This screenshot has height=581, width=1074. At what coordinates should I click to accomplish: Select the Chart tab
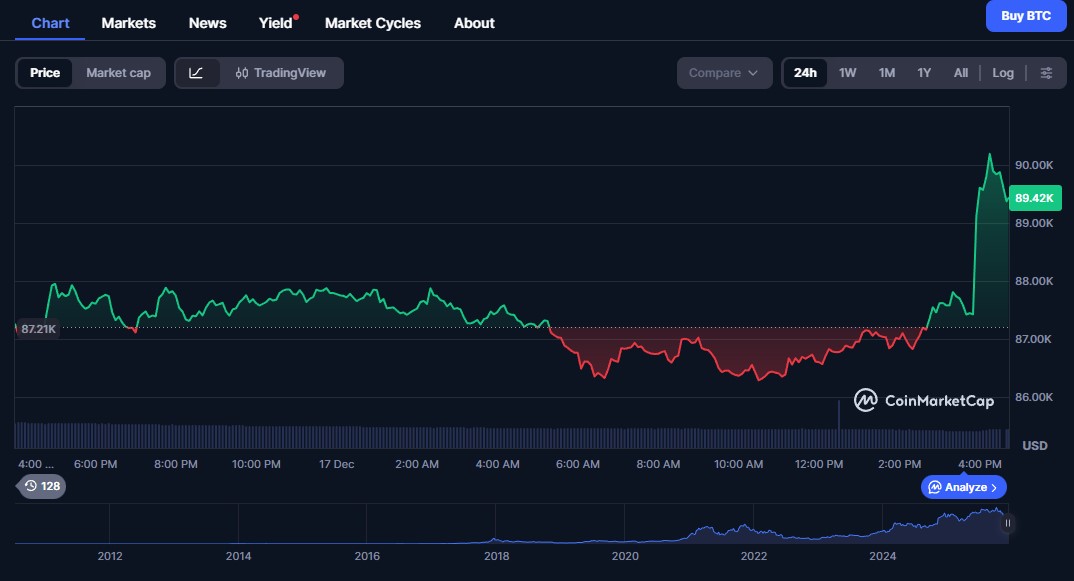point(49,22)
